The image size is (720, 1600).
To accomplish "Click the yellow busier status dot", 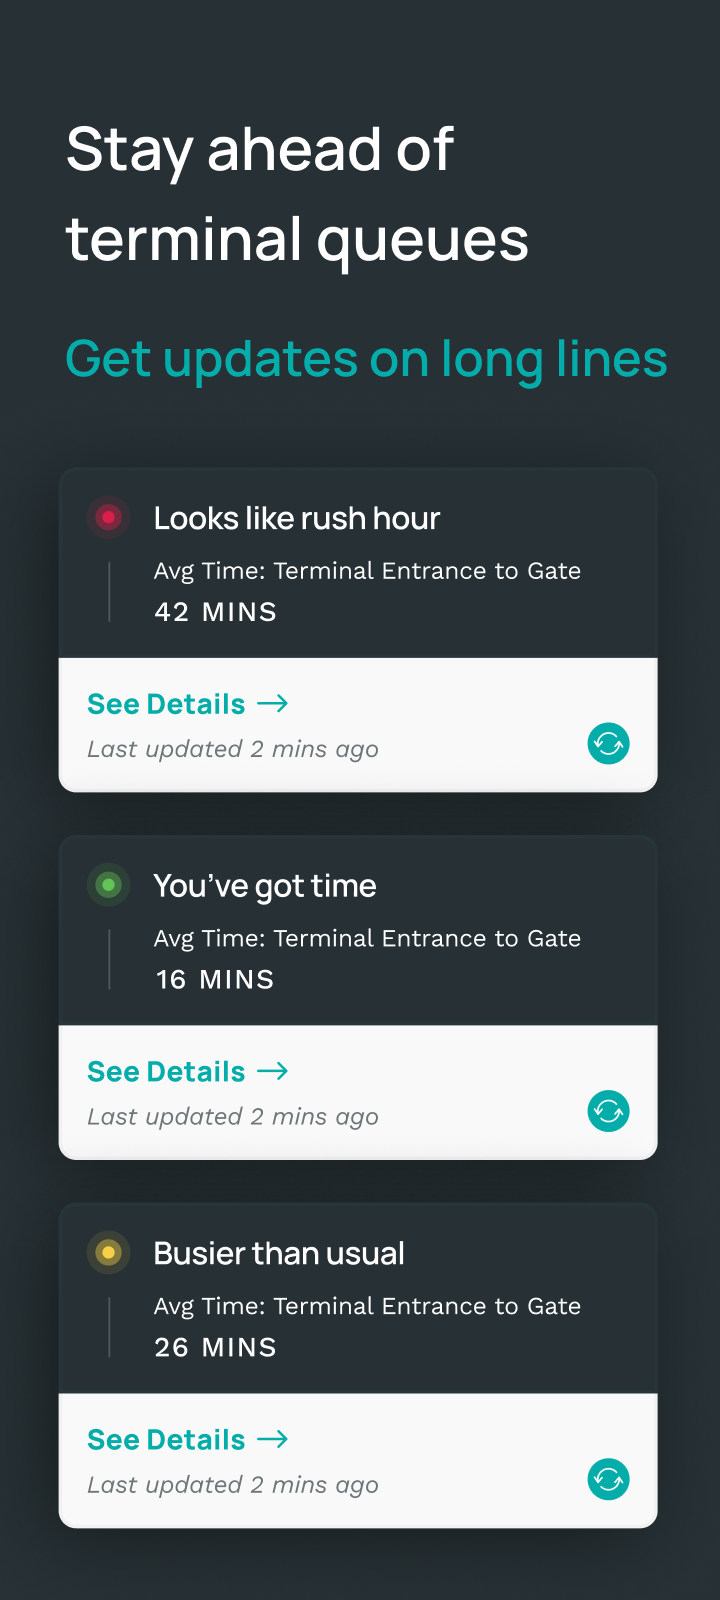I will [x=109, y=1252].
